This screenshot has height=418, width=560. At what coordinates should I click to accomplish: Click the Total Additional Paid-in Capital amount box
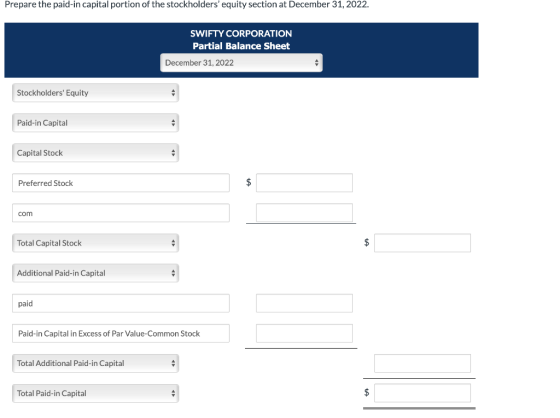422,363
